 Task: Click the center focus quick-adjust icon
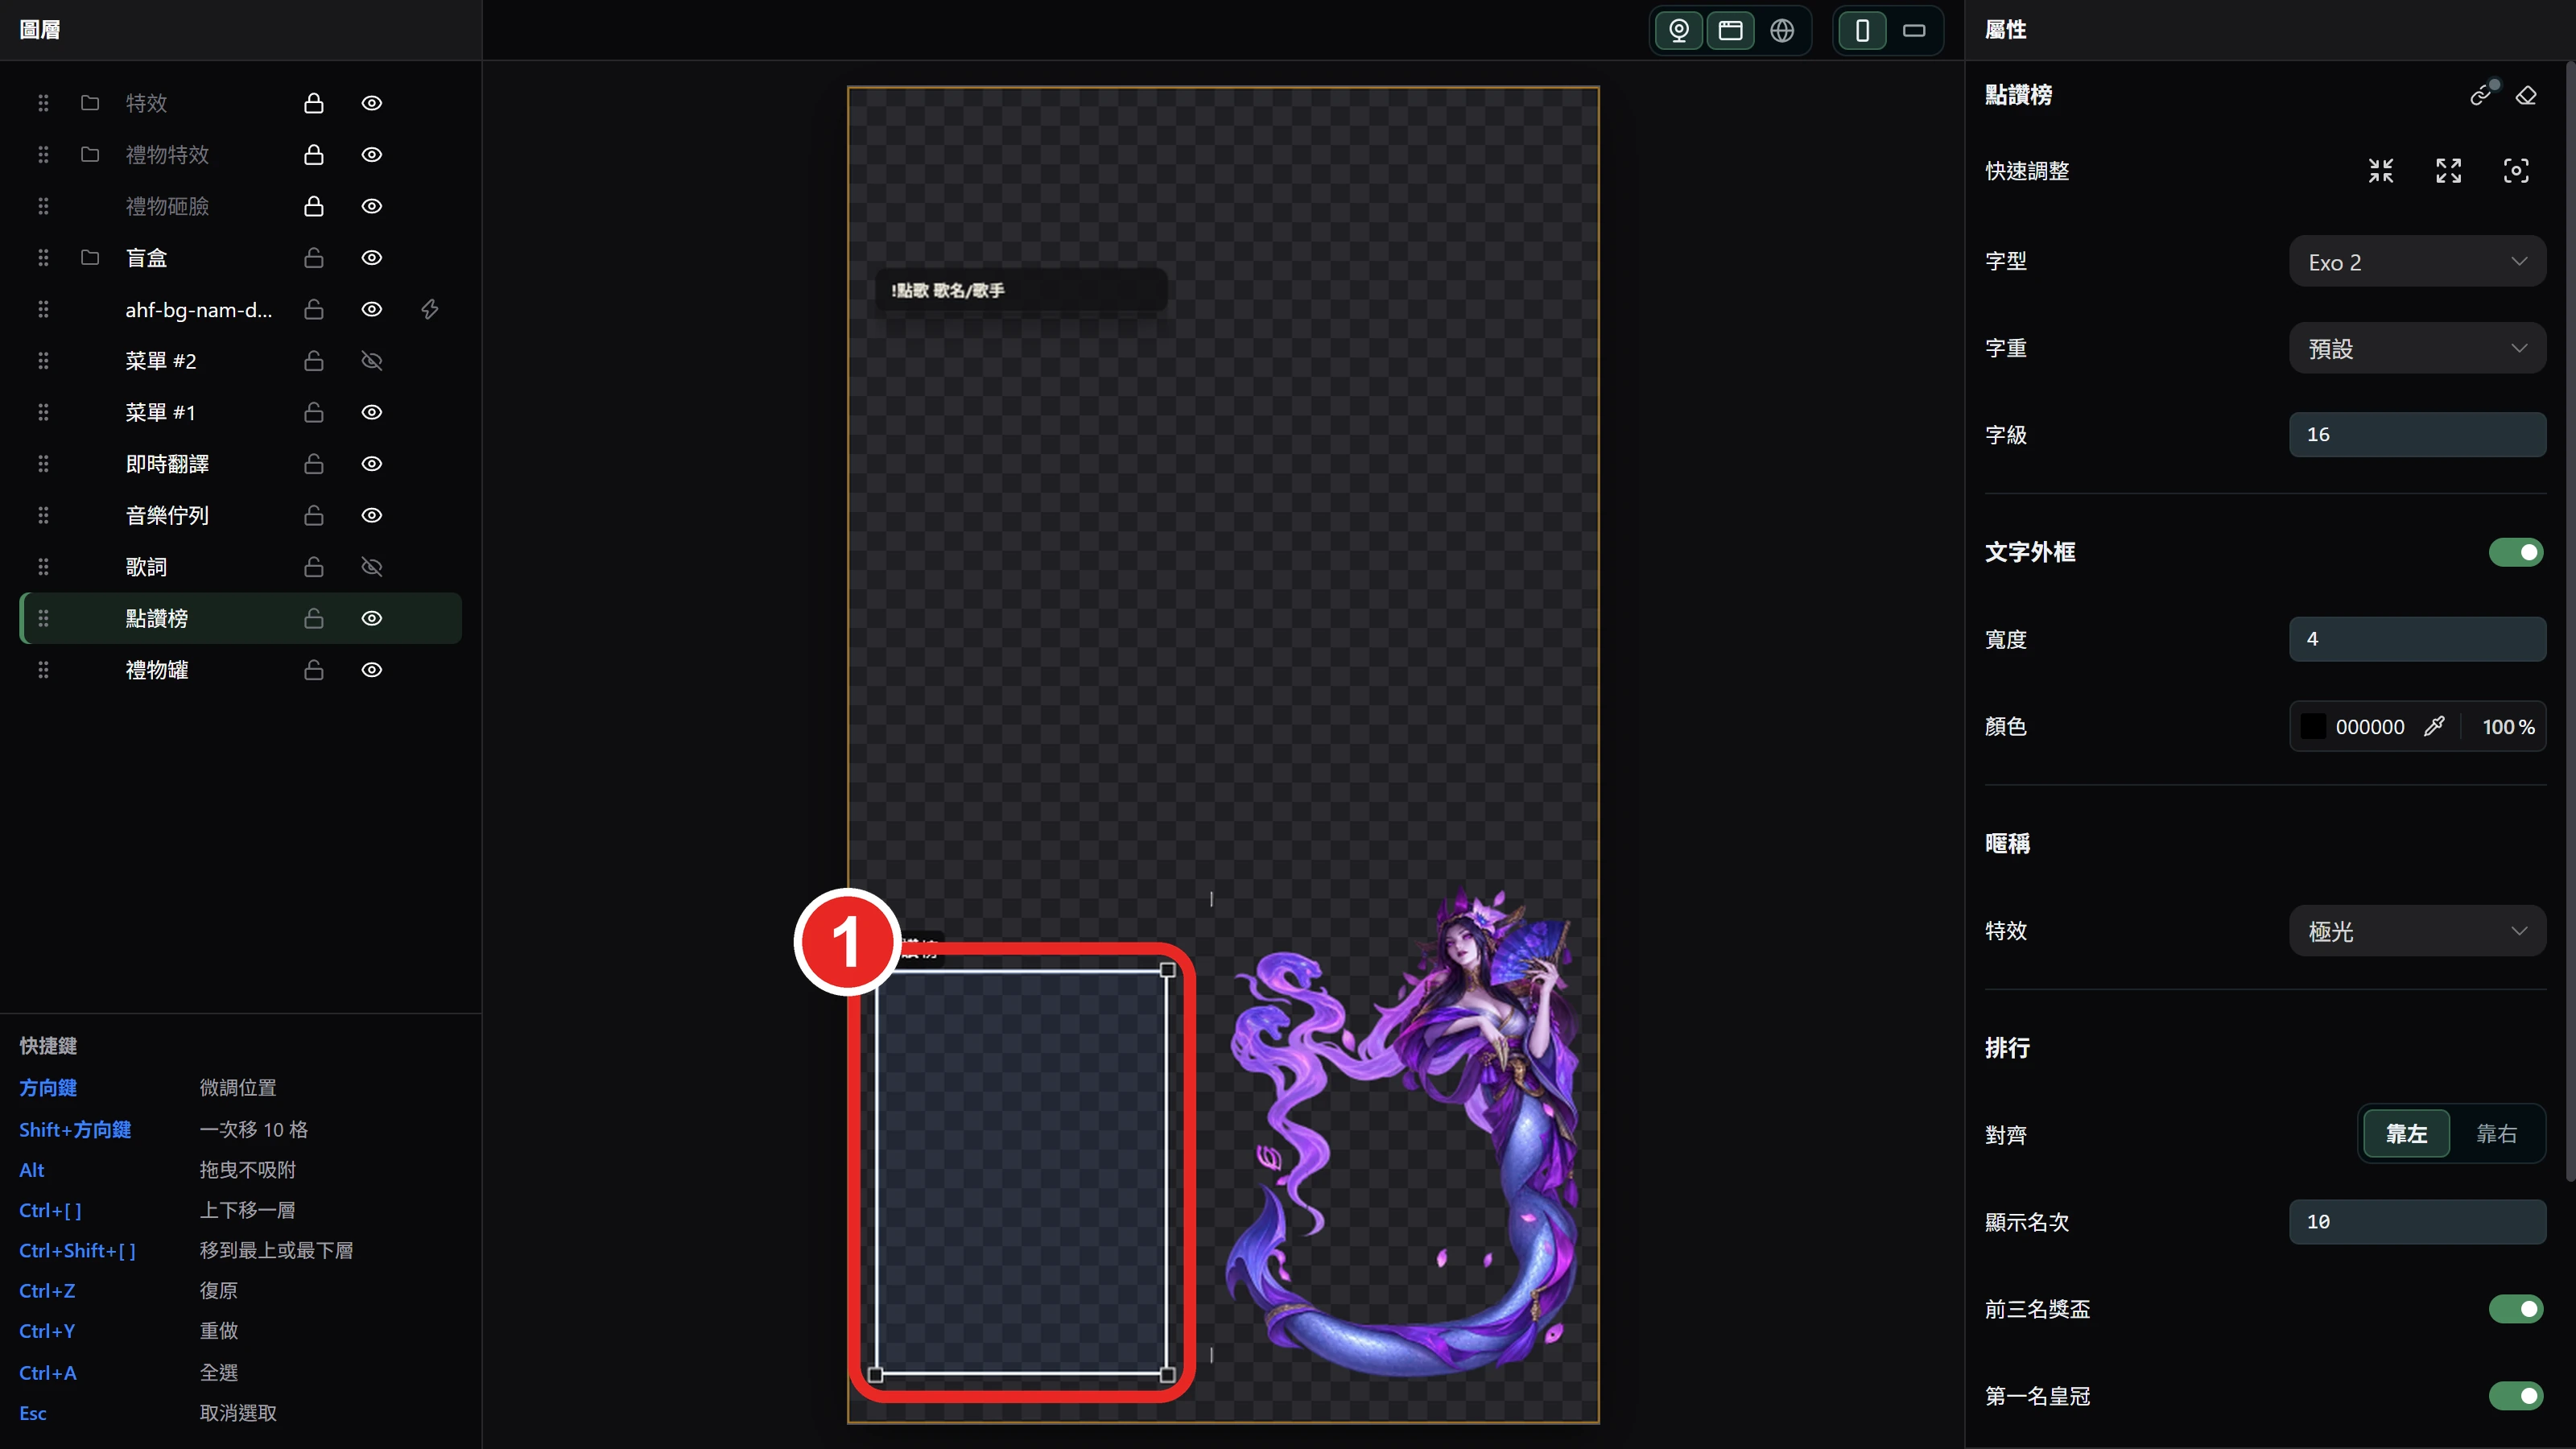pos(2516,171)
